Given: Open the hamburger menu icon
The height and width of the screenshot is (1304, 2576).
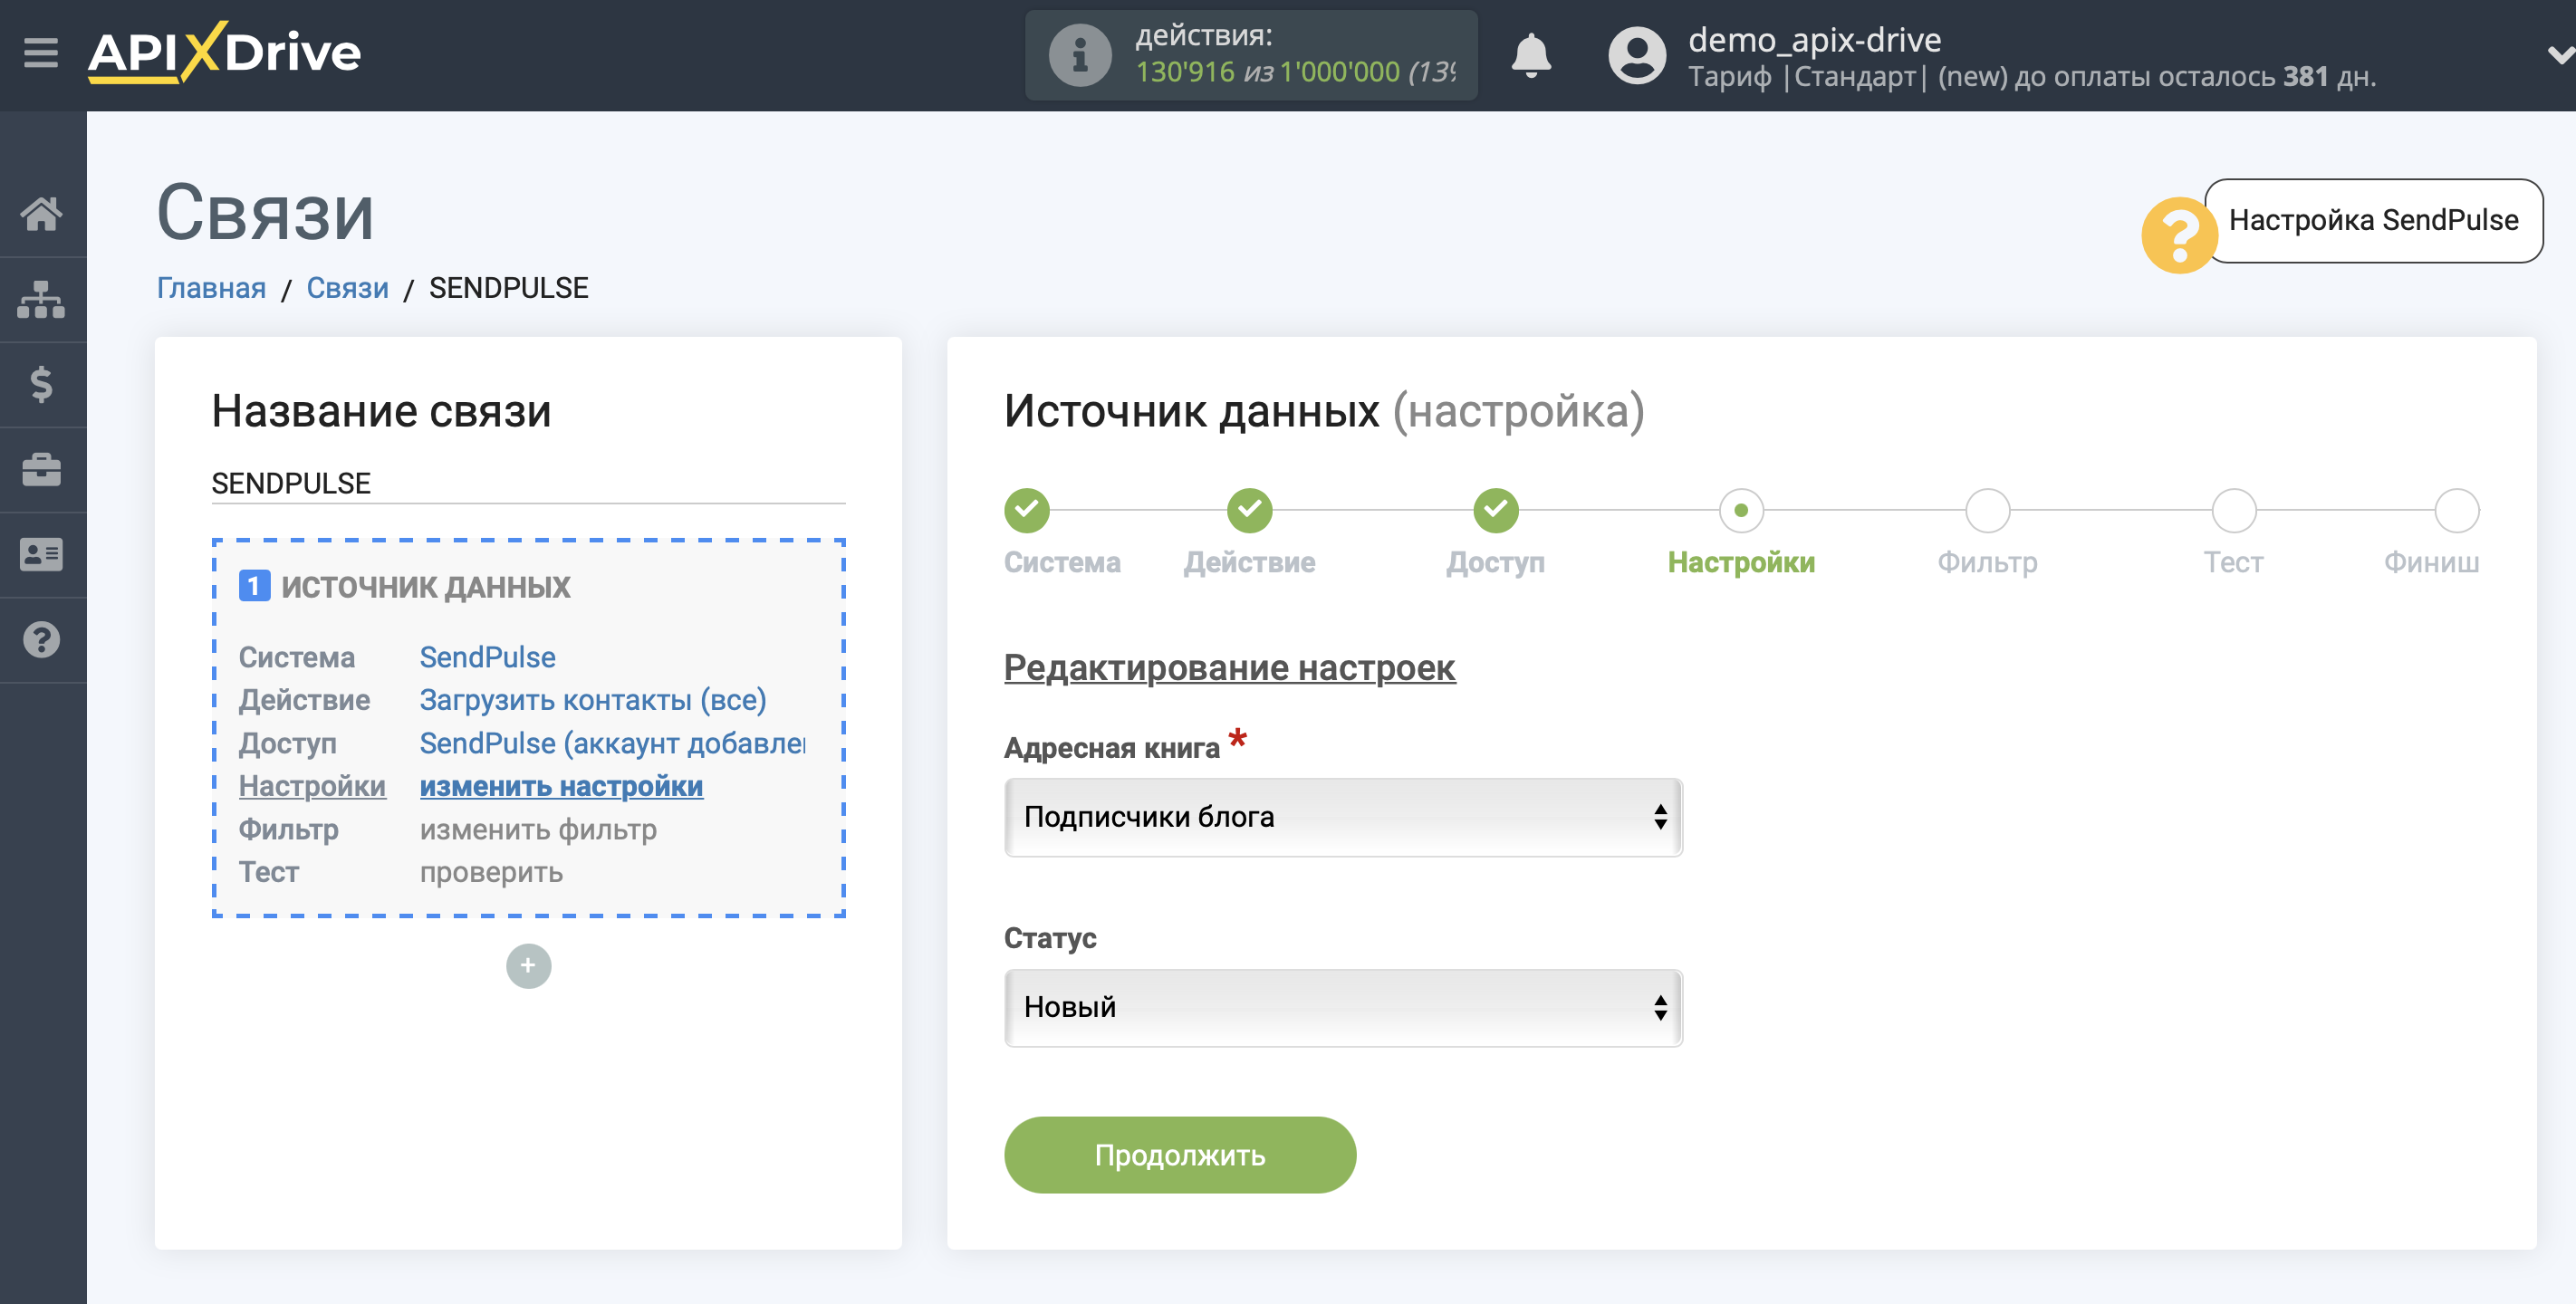Looking at the screenshot, I should point(41,52).
